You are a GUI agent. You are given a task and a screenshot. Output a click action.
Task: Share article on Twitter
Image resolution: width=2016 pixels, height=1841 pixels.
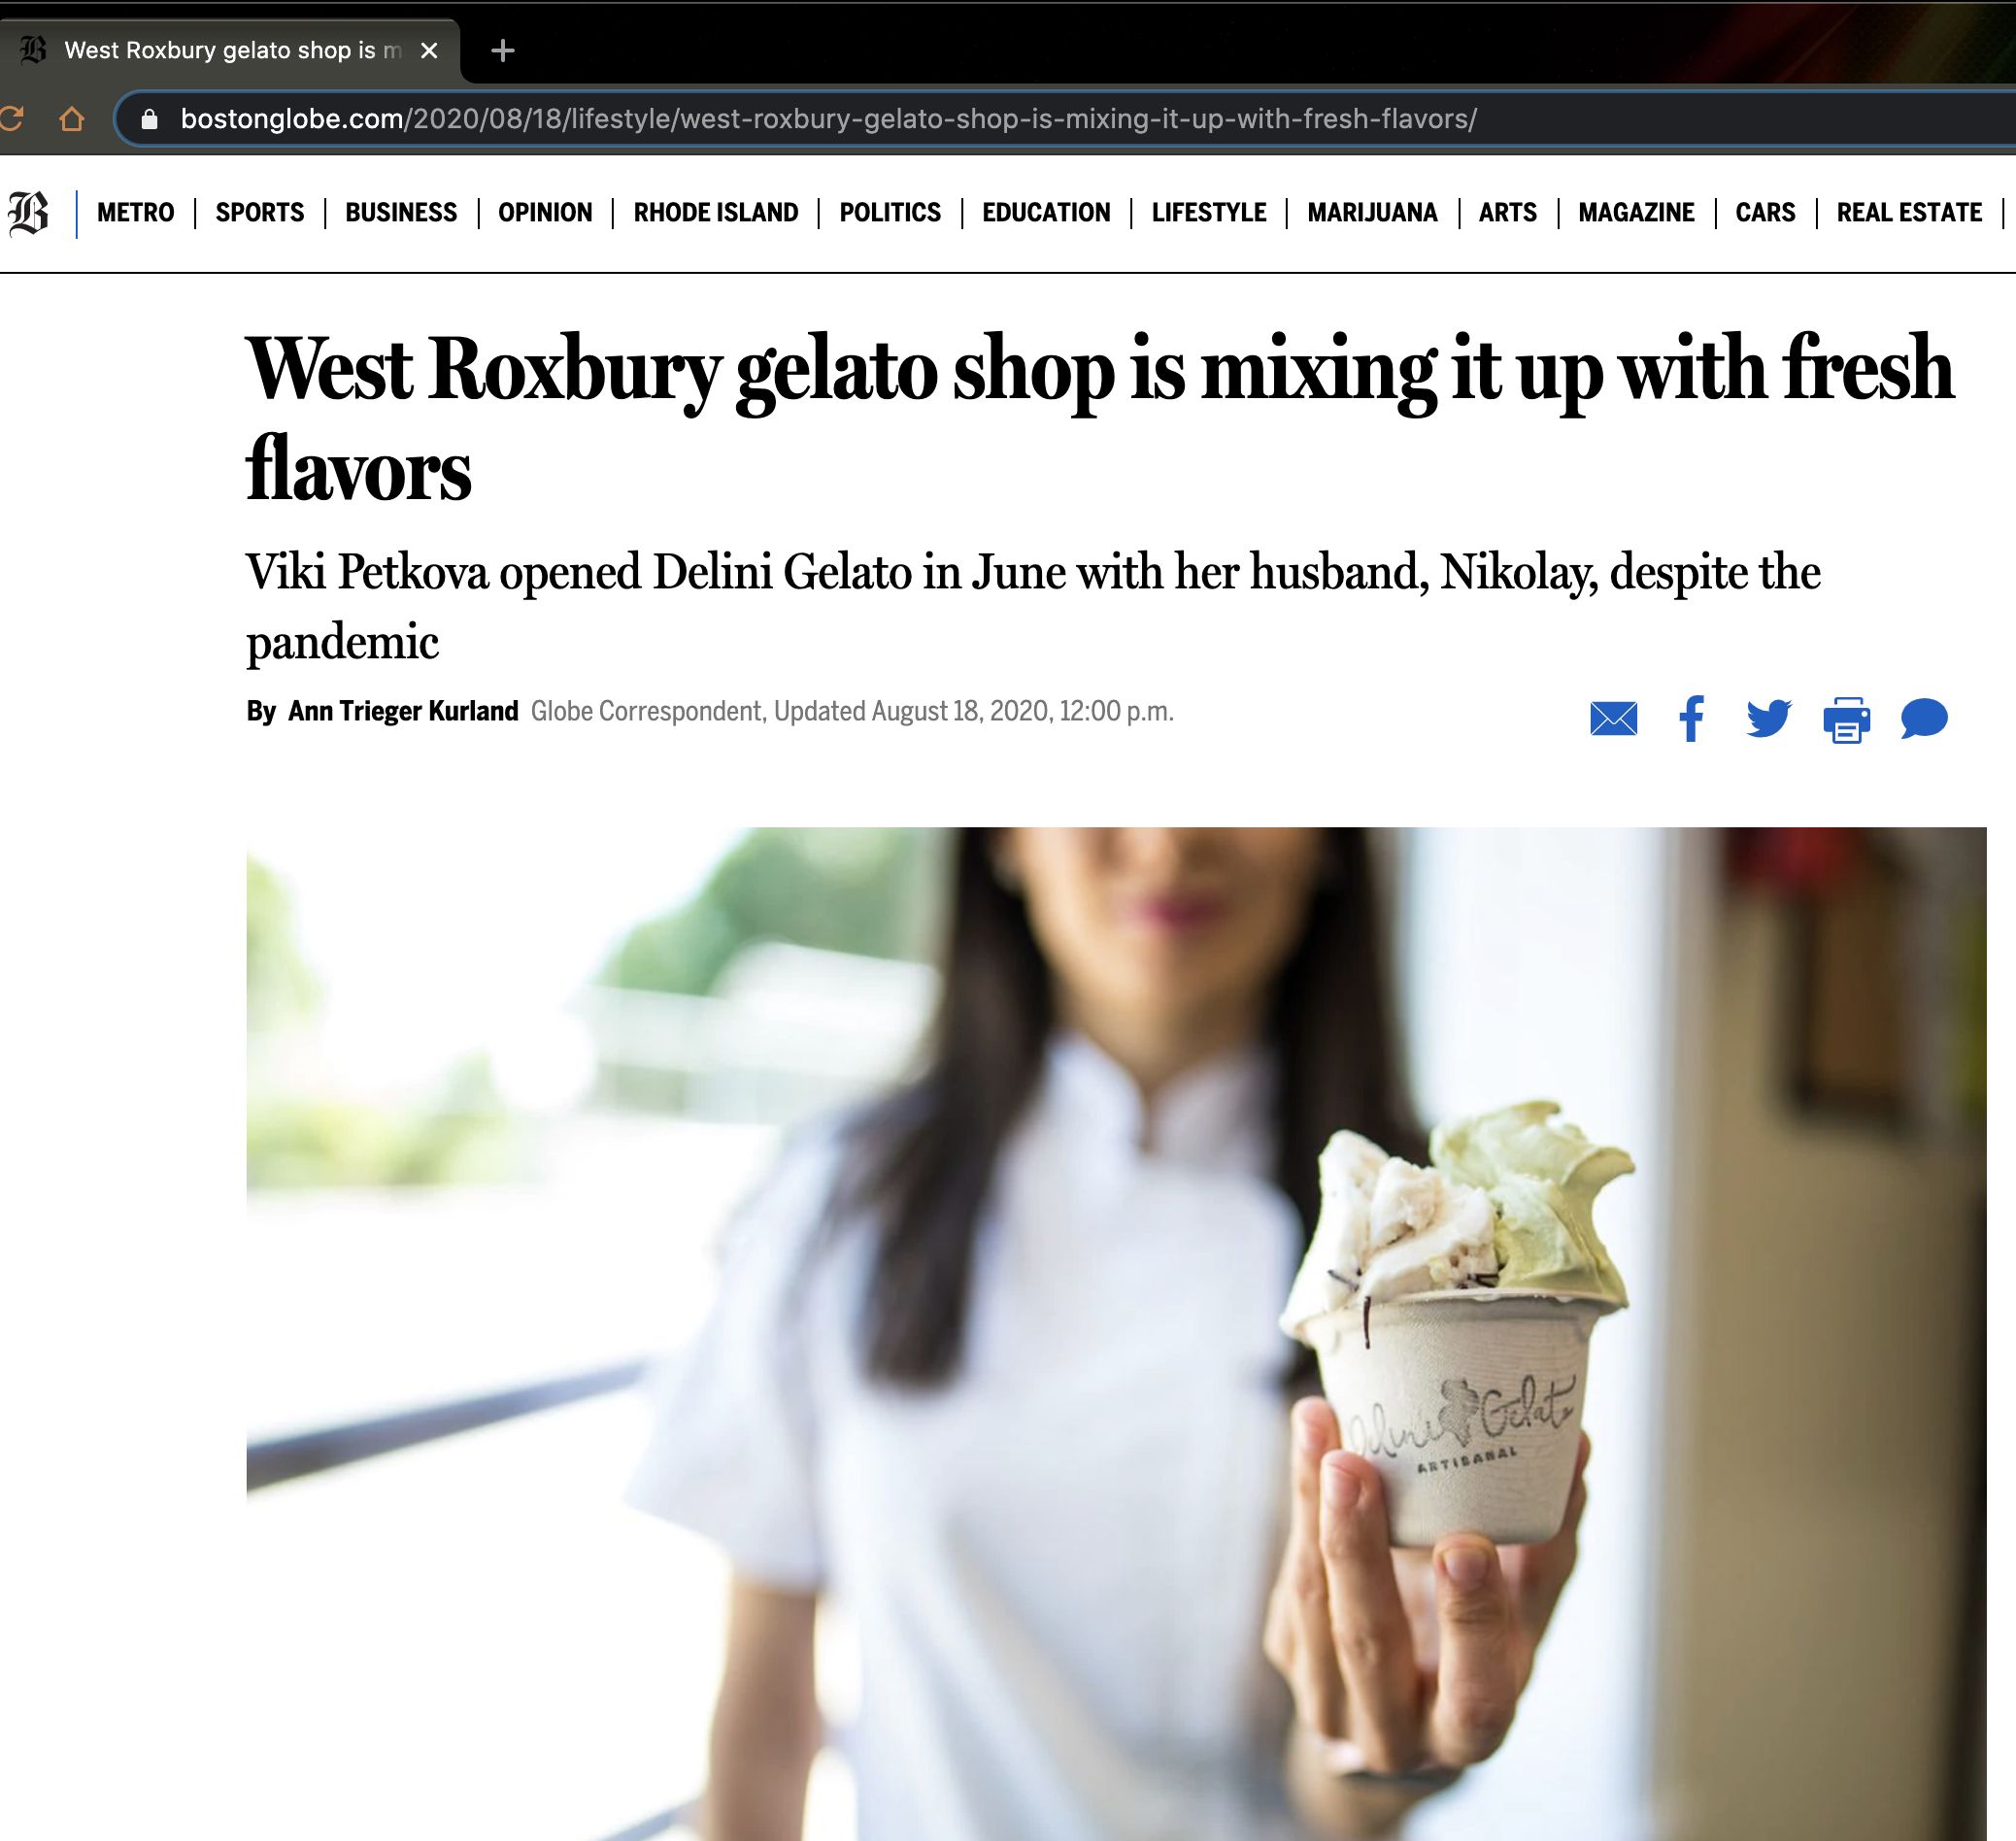1768,719
